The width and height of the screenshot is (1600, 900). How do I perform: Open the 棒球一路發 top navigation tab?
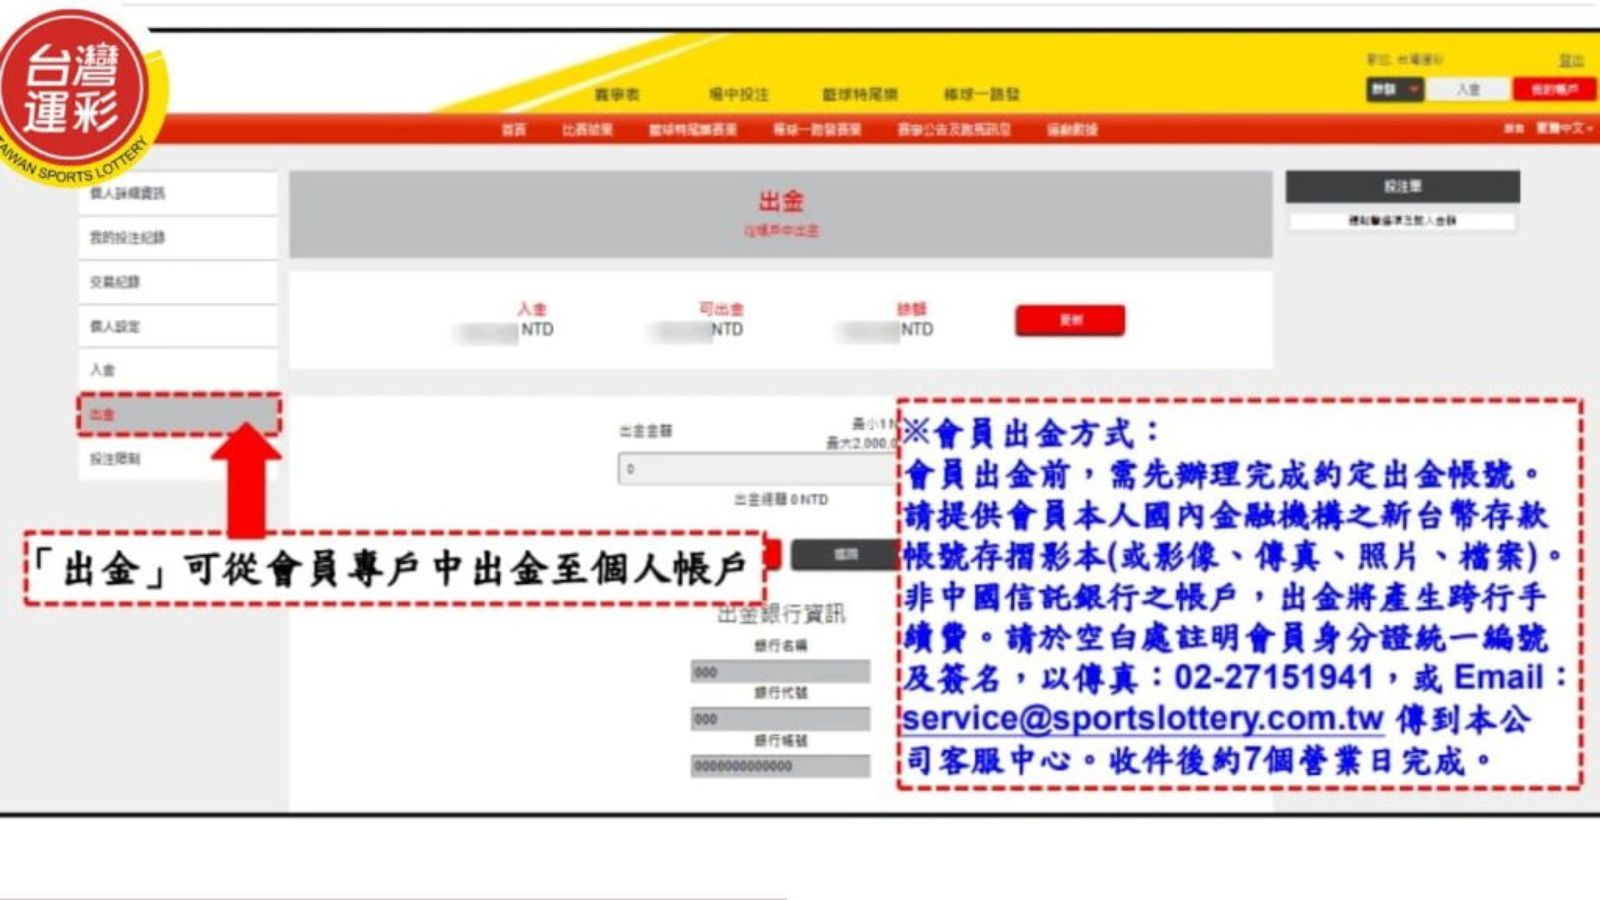pyautogui.click(x=982, y=94)
